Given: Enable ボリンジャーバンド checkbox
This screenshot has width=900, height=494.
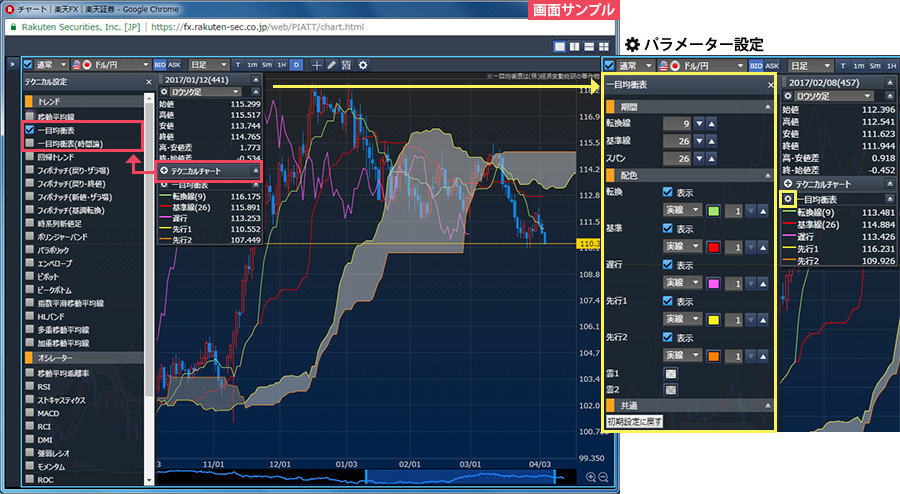Looking at the screenshot, I should [x=29, y=236].
